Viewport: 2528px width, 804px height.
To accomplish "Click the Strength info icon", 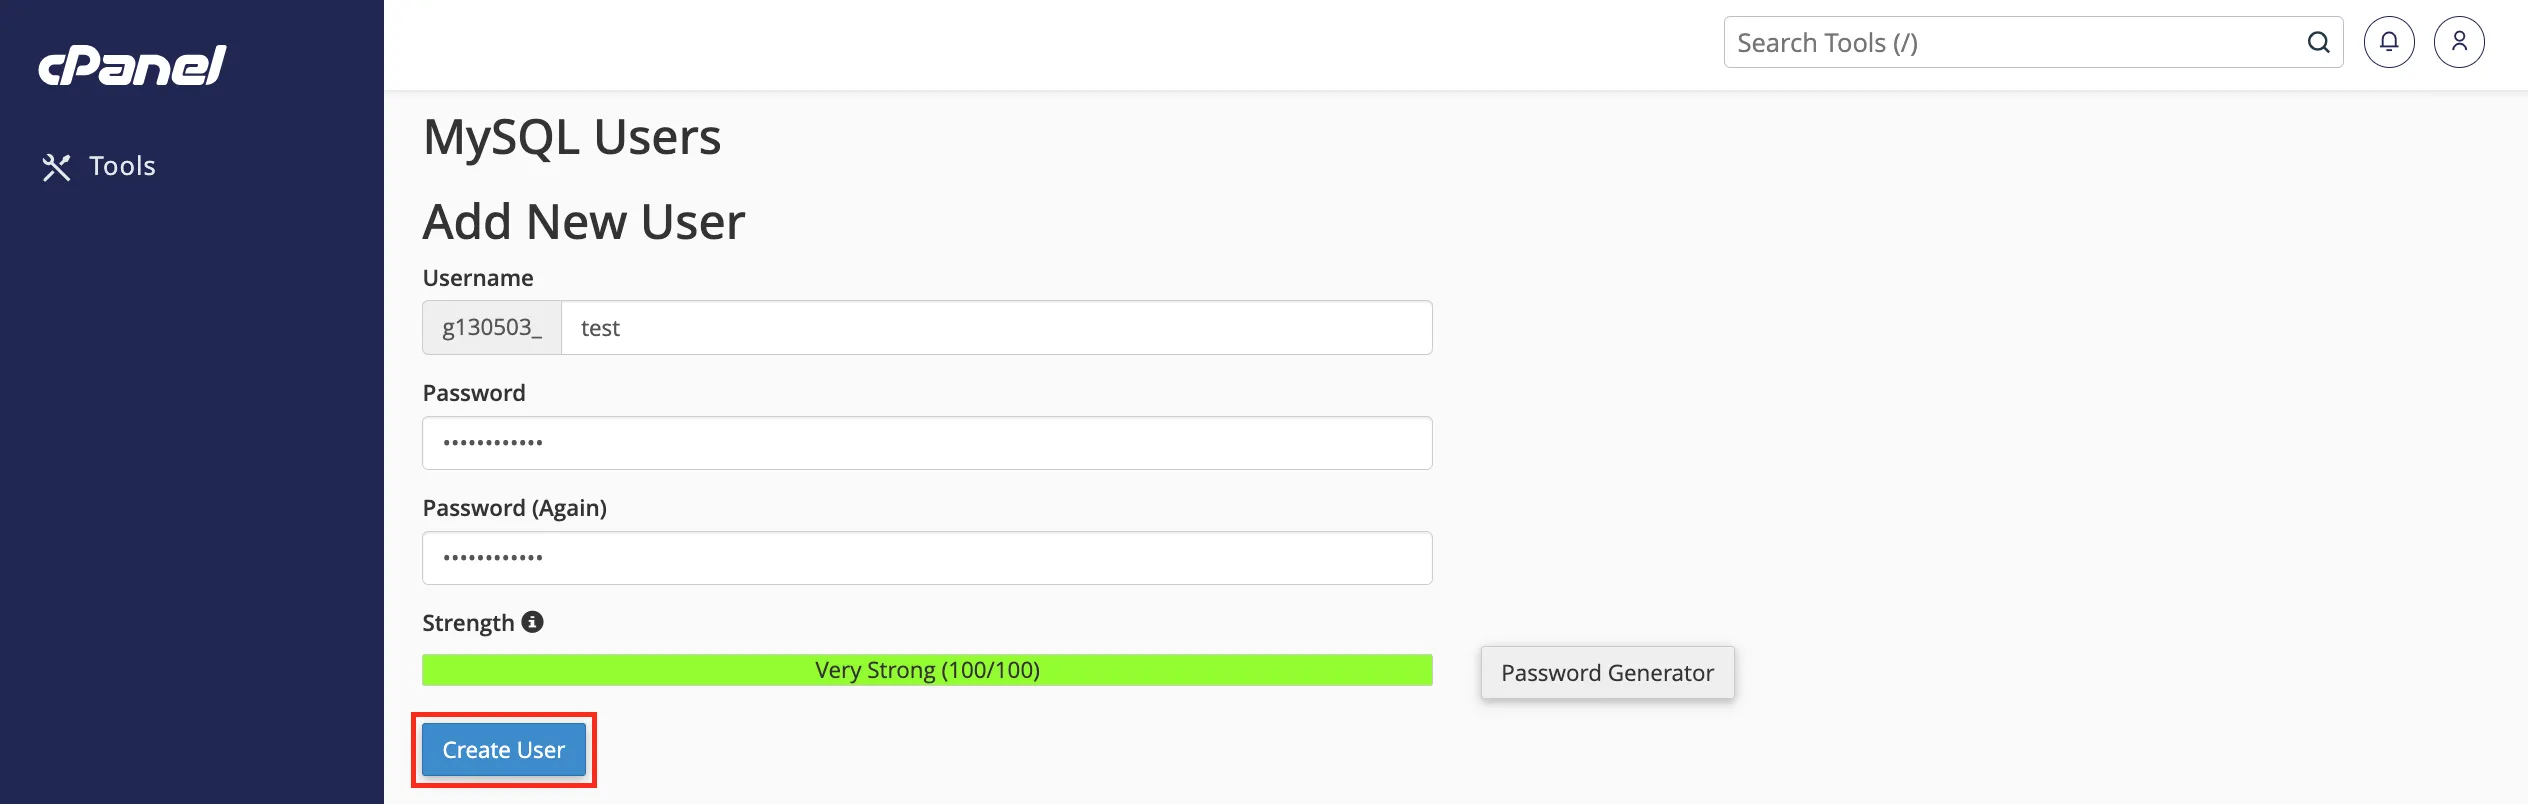I will click(533, 622).
